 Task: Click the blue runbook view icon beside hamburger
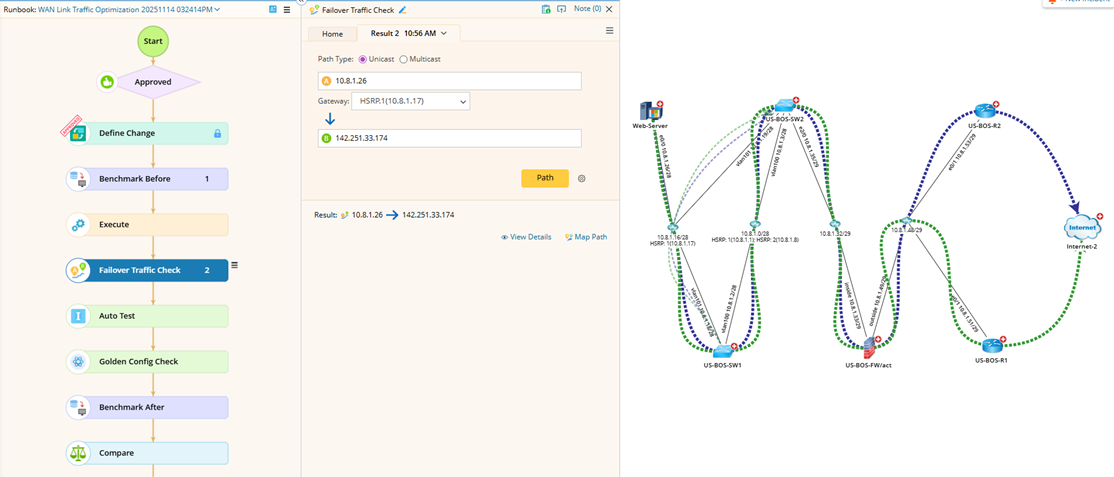[274, 9]
